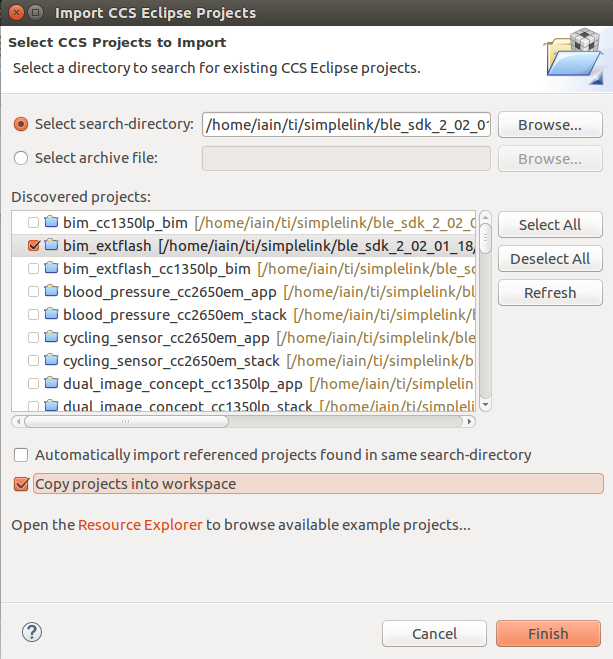
Task: Disable Copy projects into workspace
Action: (x=21, y=484)
